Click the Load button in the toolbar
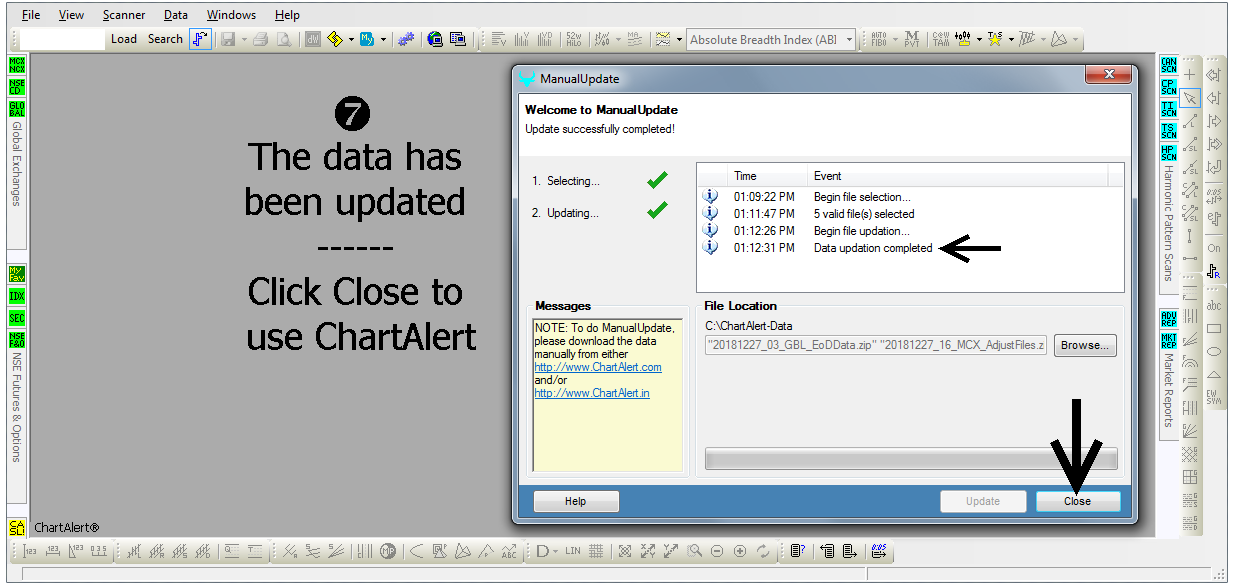Screen dimensions: 1235x585 [x=124, y=39]
